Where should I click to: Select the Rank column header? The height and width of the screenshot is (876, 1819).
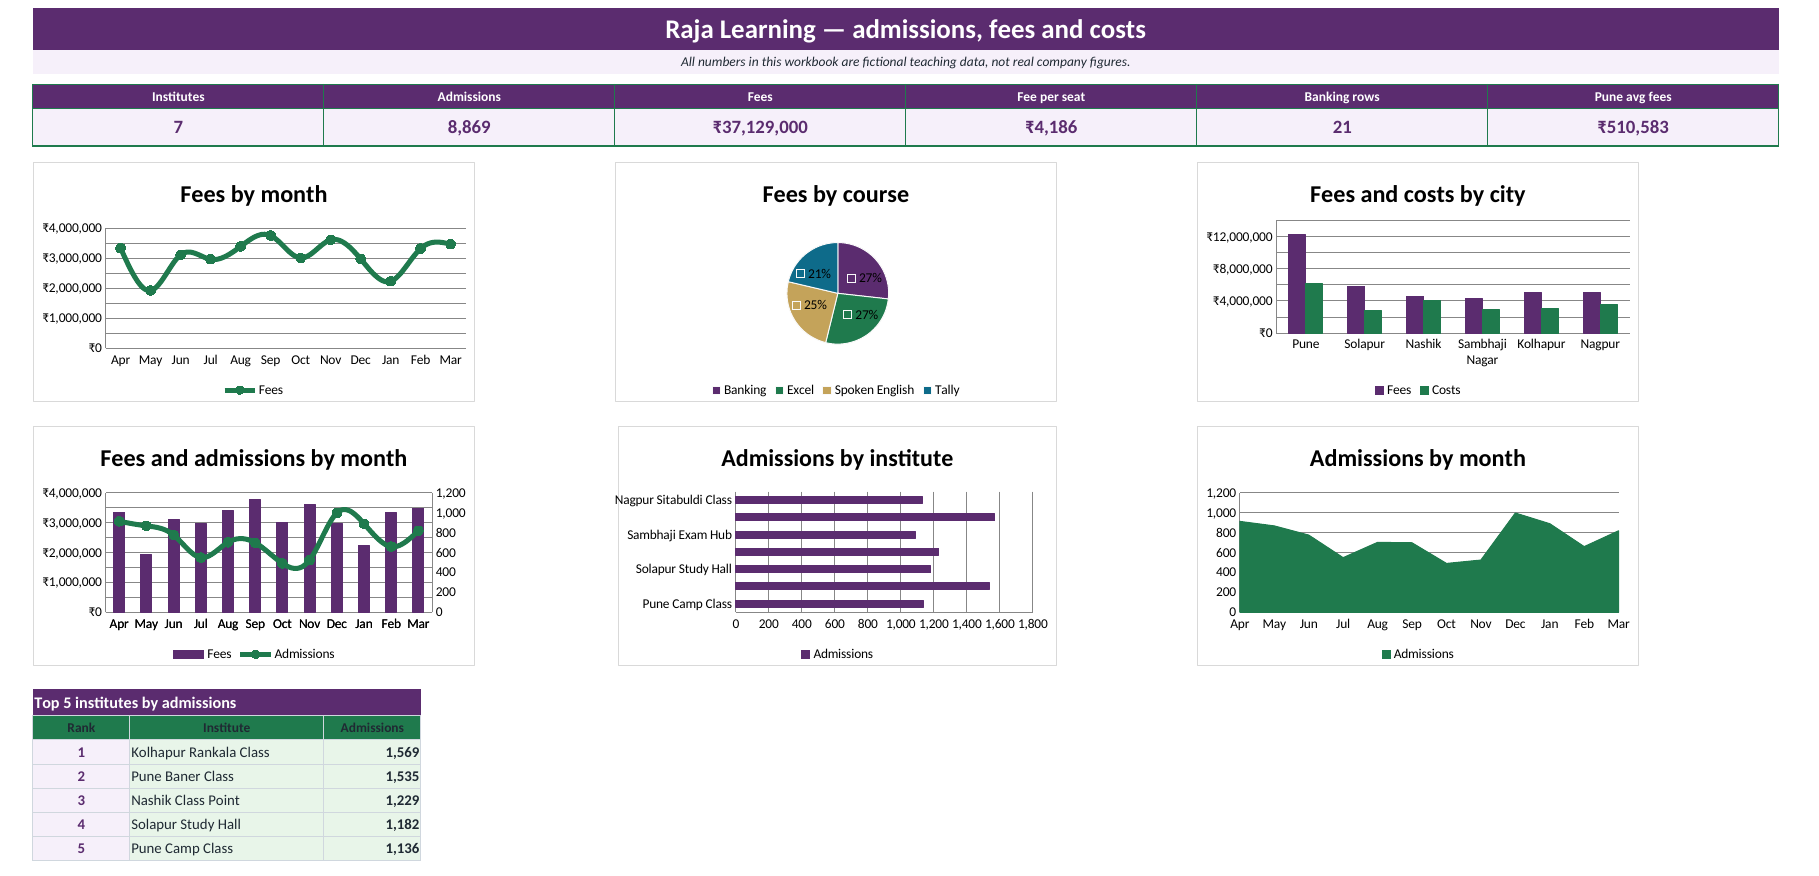tap(81, 728)
